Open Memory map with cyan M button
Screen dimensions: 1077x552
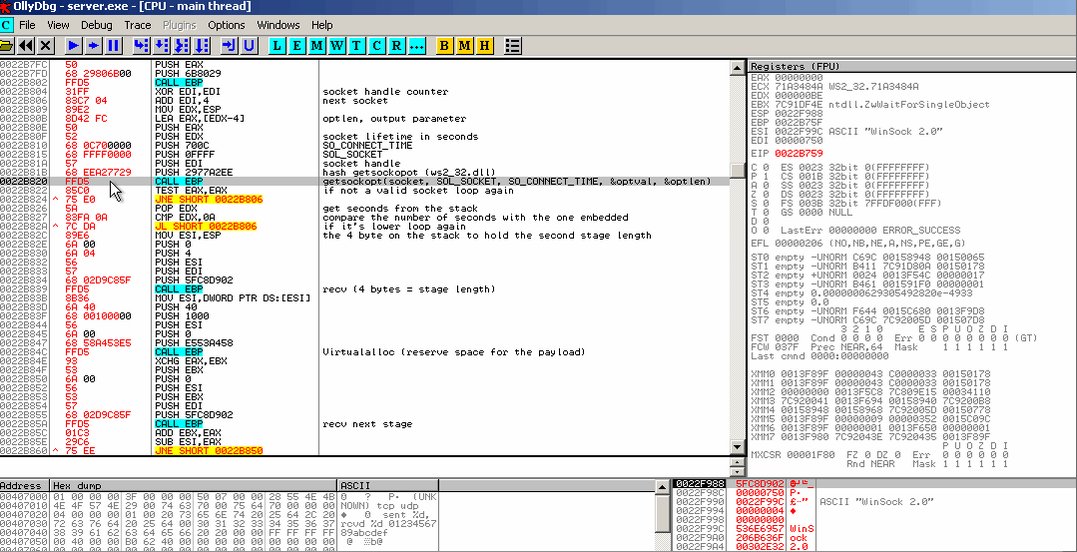click(x=317, y=46)
